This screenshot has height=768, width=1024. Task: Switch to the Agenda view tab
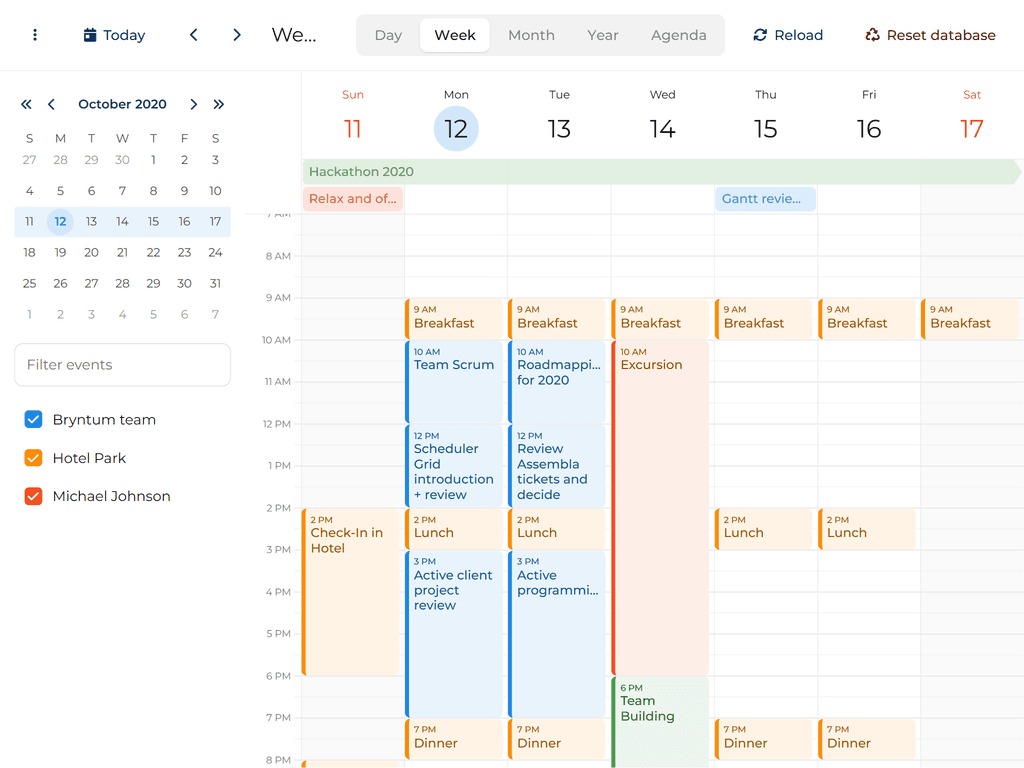click(x=678, y=35)
